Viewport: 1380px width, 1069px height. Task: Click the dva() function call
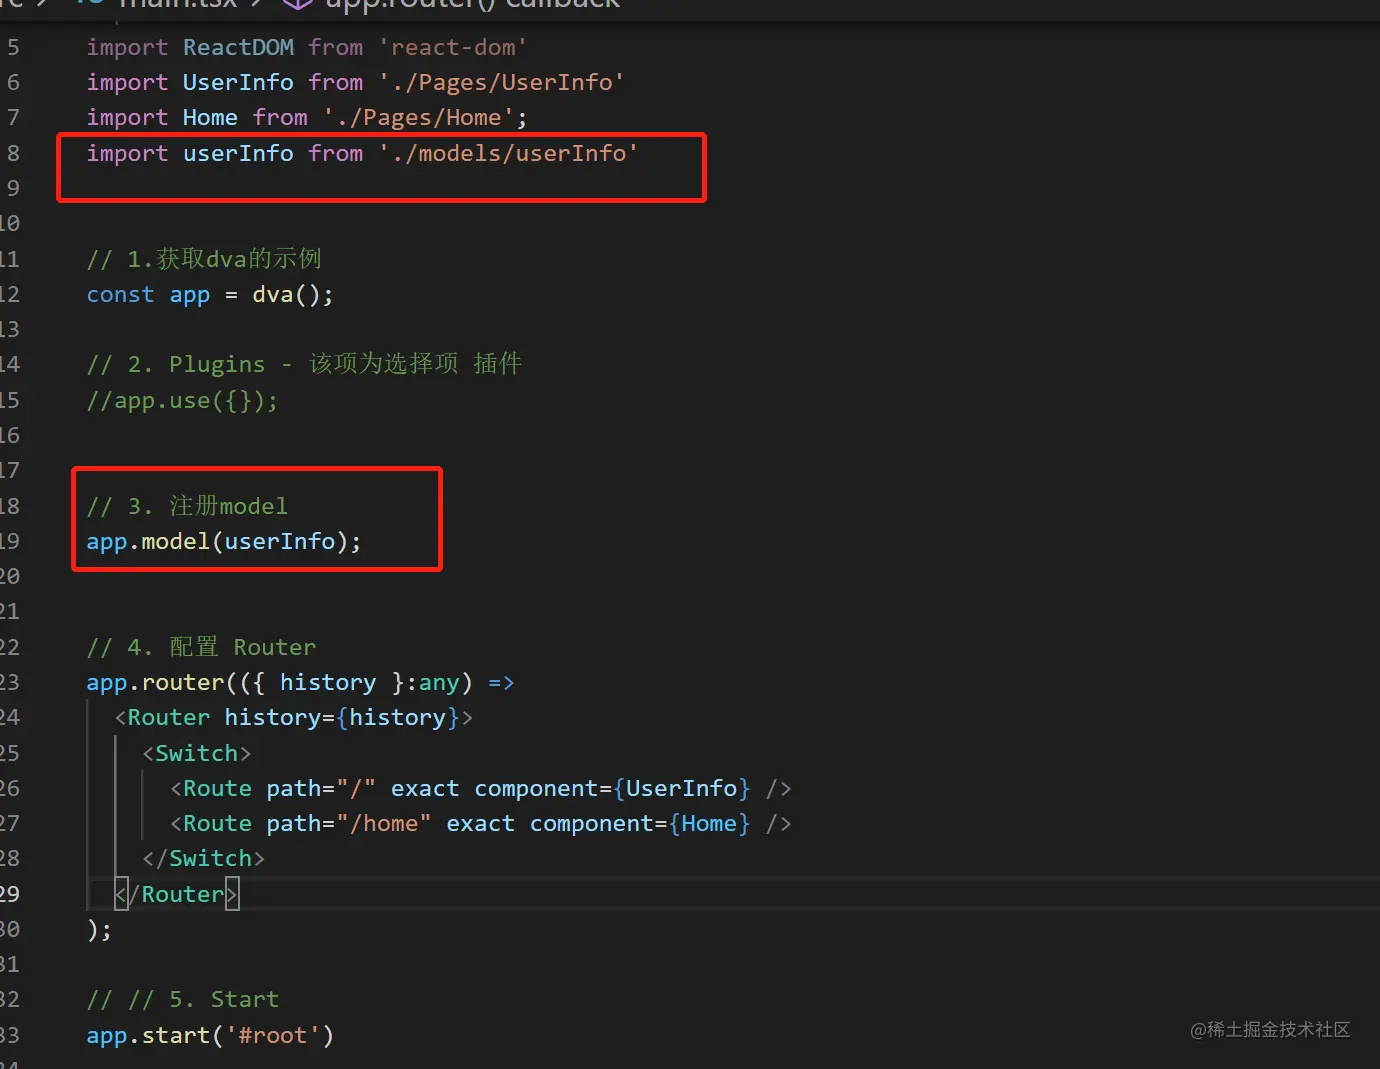(x=286, y=294)
